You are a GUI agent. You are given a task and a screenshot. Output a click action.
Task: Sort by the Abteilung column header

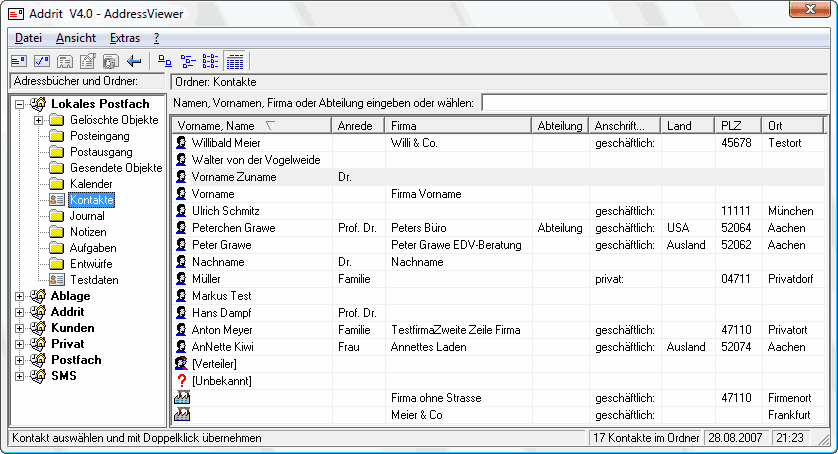560,126
